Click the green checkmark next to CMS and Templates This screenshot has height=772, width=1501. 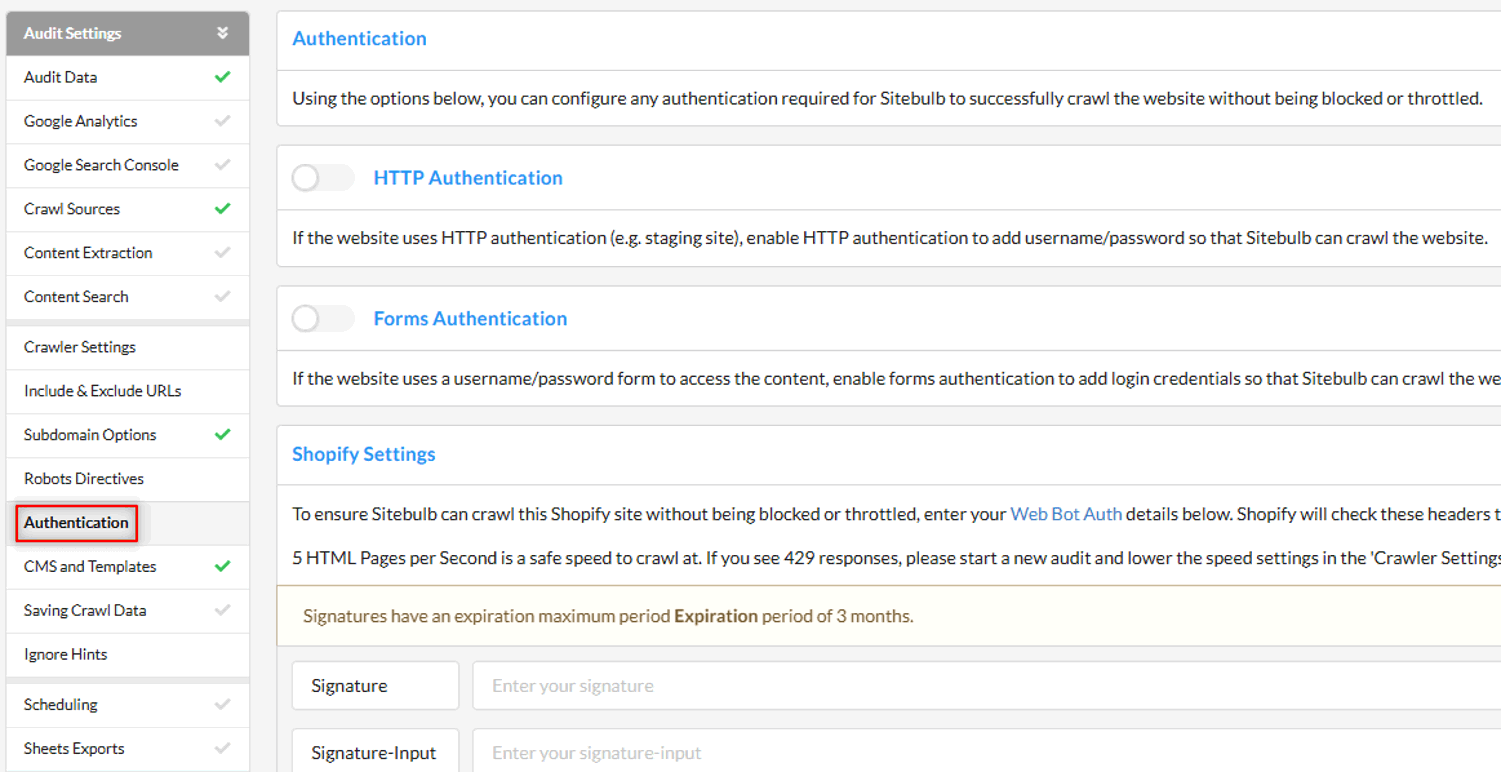pos(221,566)
